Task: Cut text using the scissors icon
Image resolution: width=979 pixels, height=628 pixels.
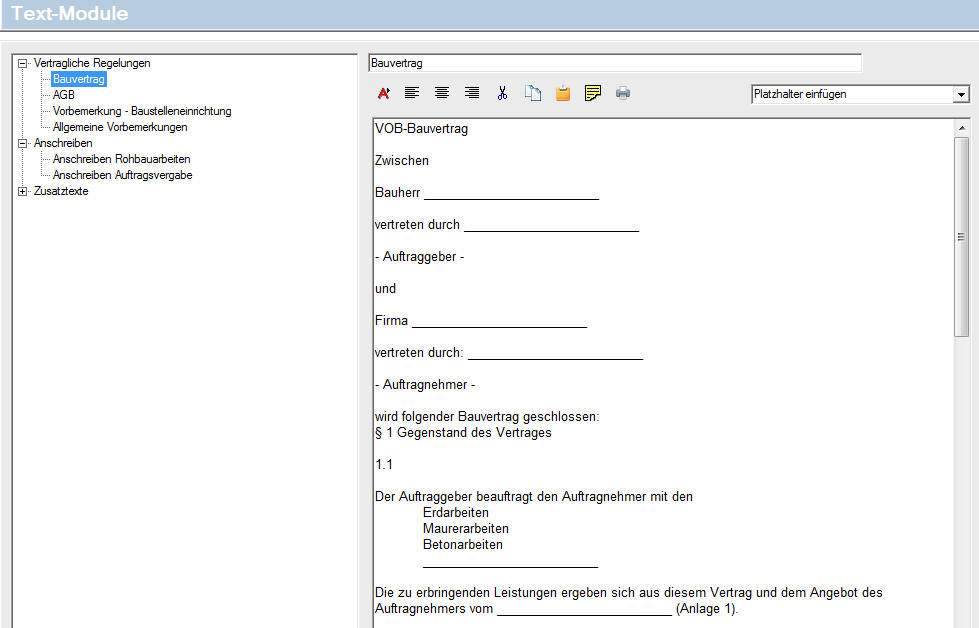Action: [503, 92]
